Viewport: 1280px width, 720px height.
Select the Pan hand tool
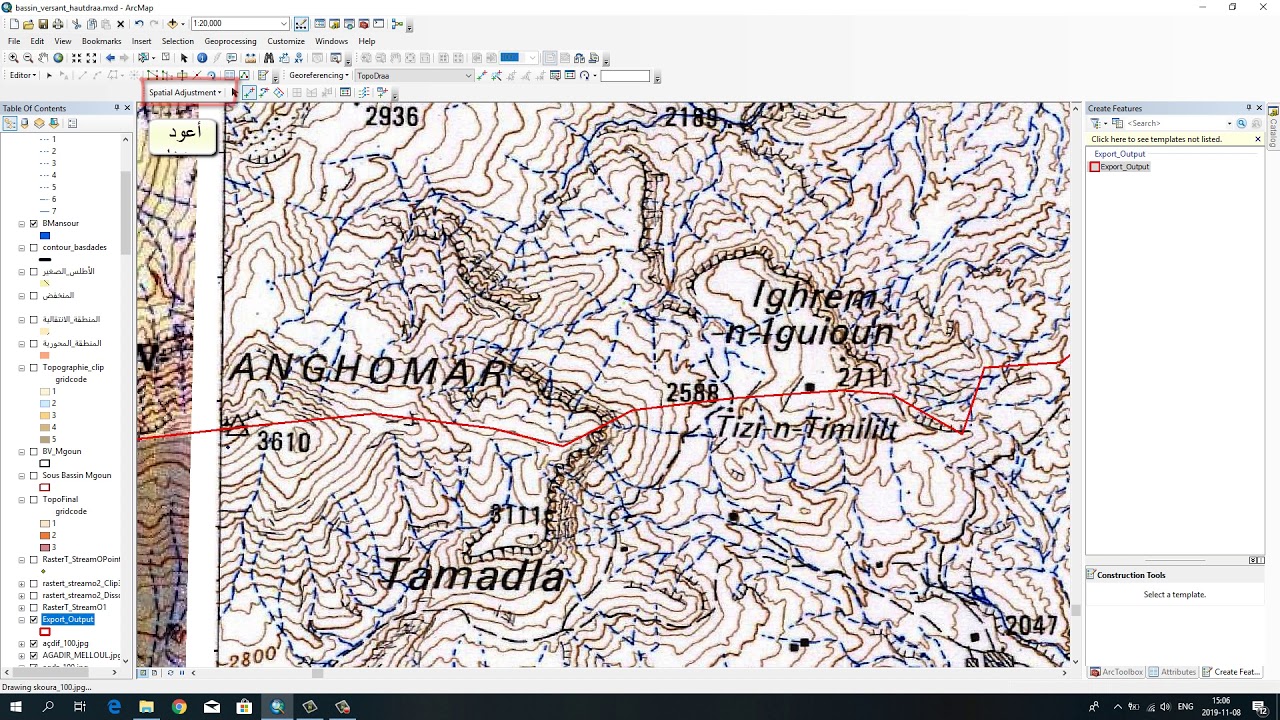tap(43, 58)
